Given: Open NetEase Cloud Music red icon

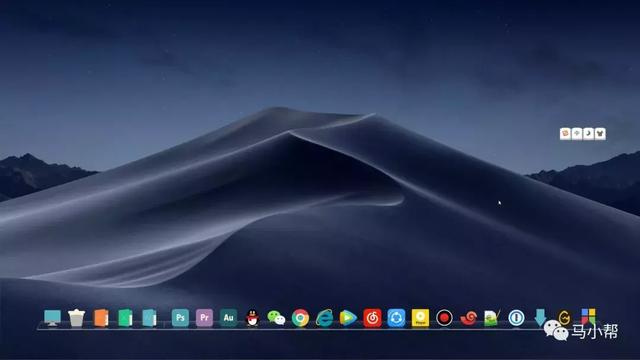Looking at the screenshot, I should pyautogui.click(x=372, y=318).
